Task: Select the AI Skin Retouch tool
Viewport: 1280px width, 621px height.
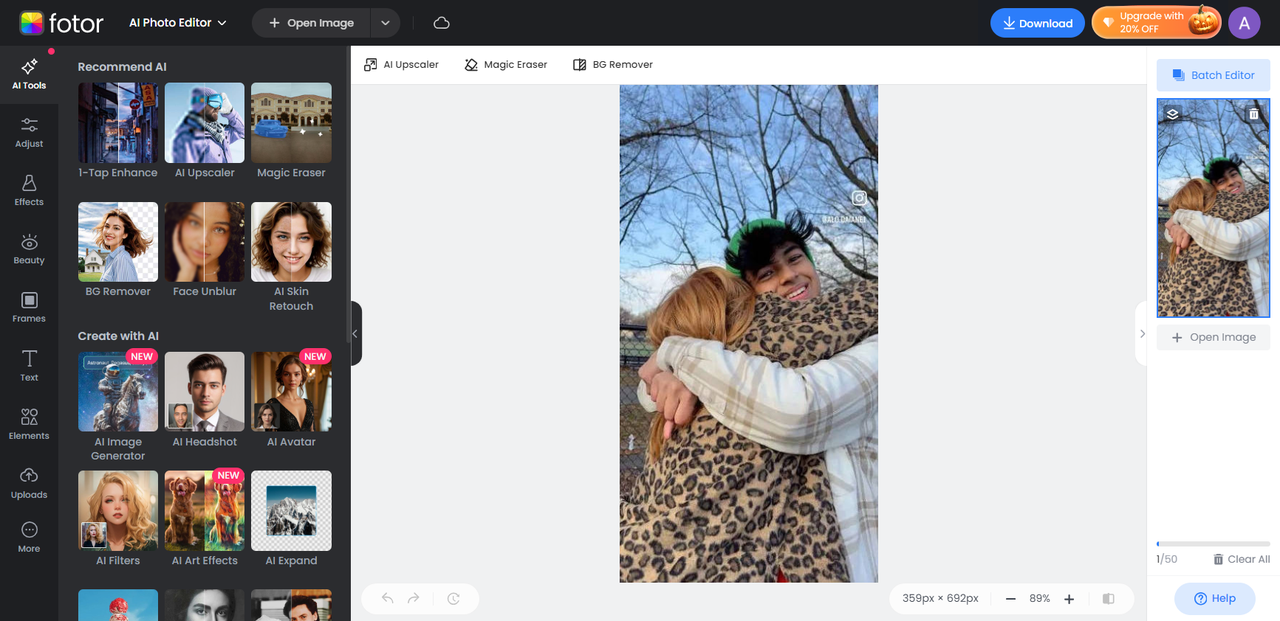Action: [291, 257]
